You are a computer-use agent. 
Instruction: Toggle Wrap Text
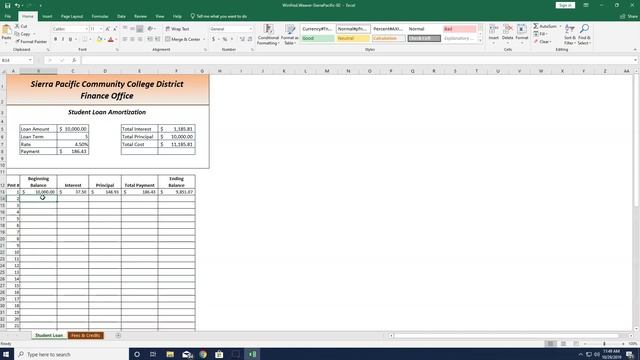point(177,29)
